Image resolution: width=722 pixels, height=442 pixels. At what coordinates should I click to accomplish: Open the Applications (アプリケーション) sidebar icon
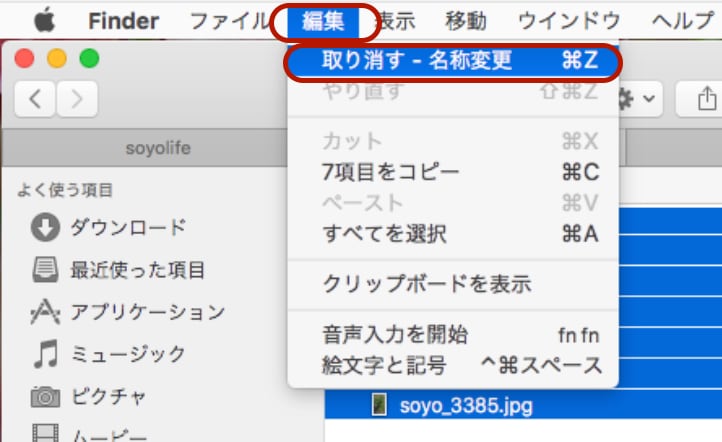[x=45, y=312]
